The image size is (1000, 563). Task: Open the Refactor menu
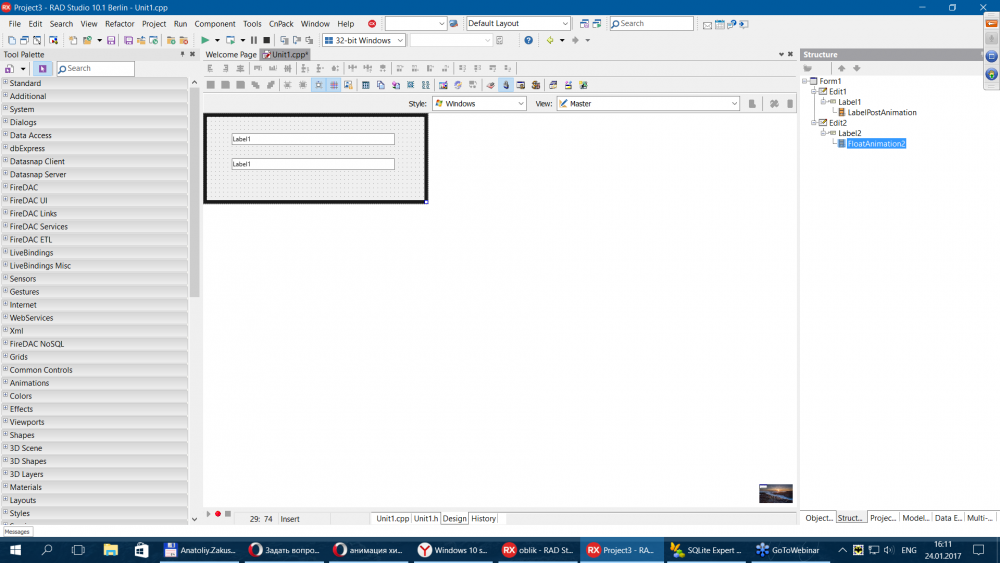(119, 24)
